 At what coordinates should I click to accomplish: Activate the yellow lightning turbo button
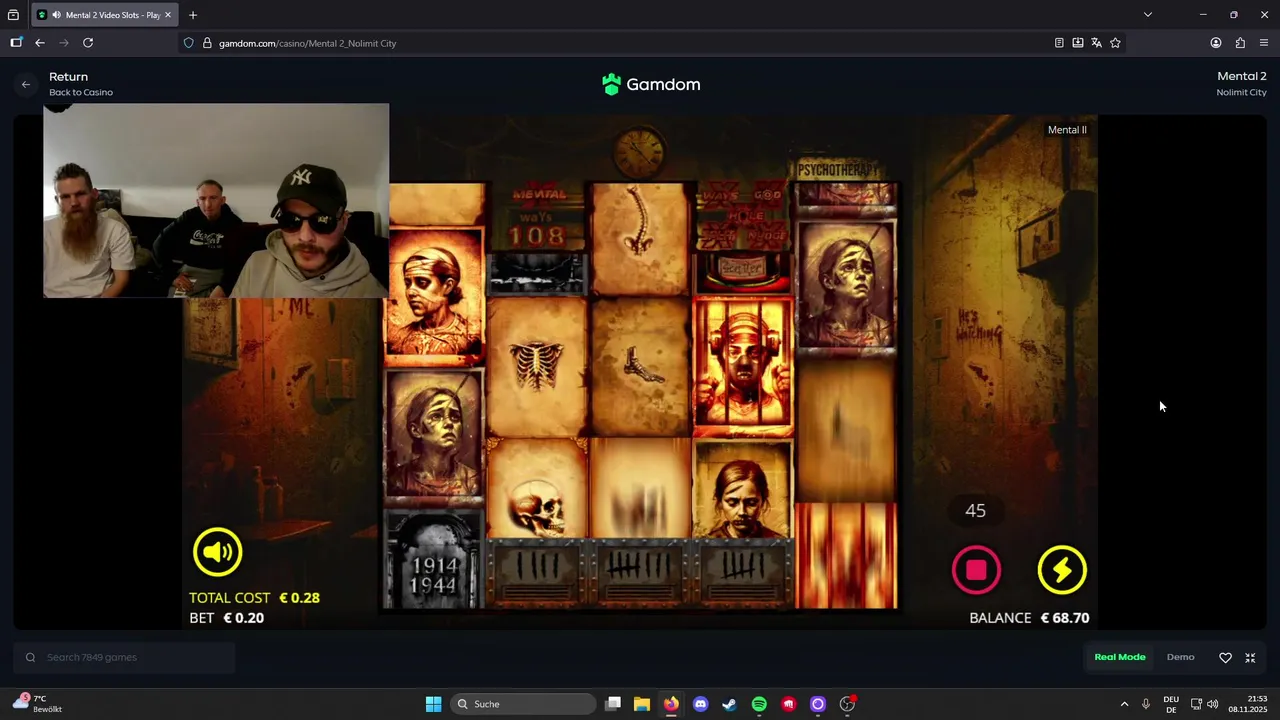coord(1062,570)
